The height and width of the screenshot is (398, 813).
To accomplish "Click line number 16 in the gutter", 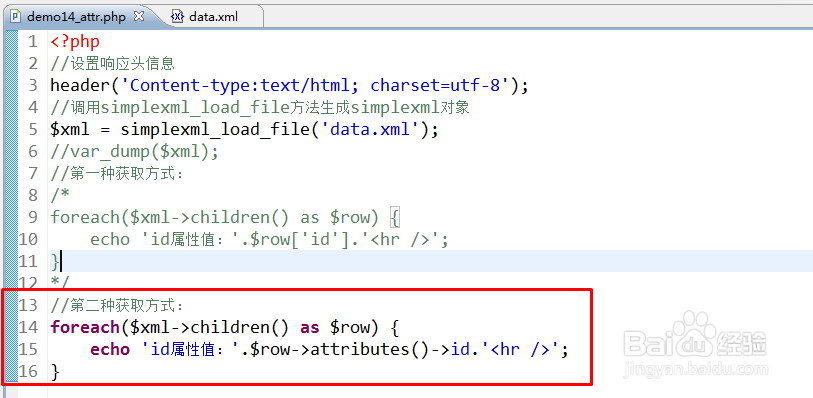I will (29, 372).
